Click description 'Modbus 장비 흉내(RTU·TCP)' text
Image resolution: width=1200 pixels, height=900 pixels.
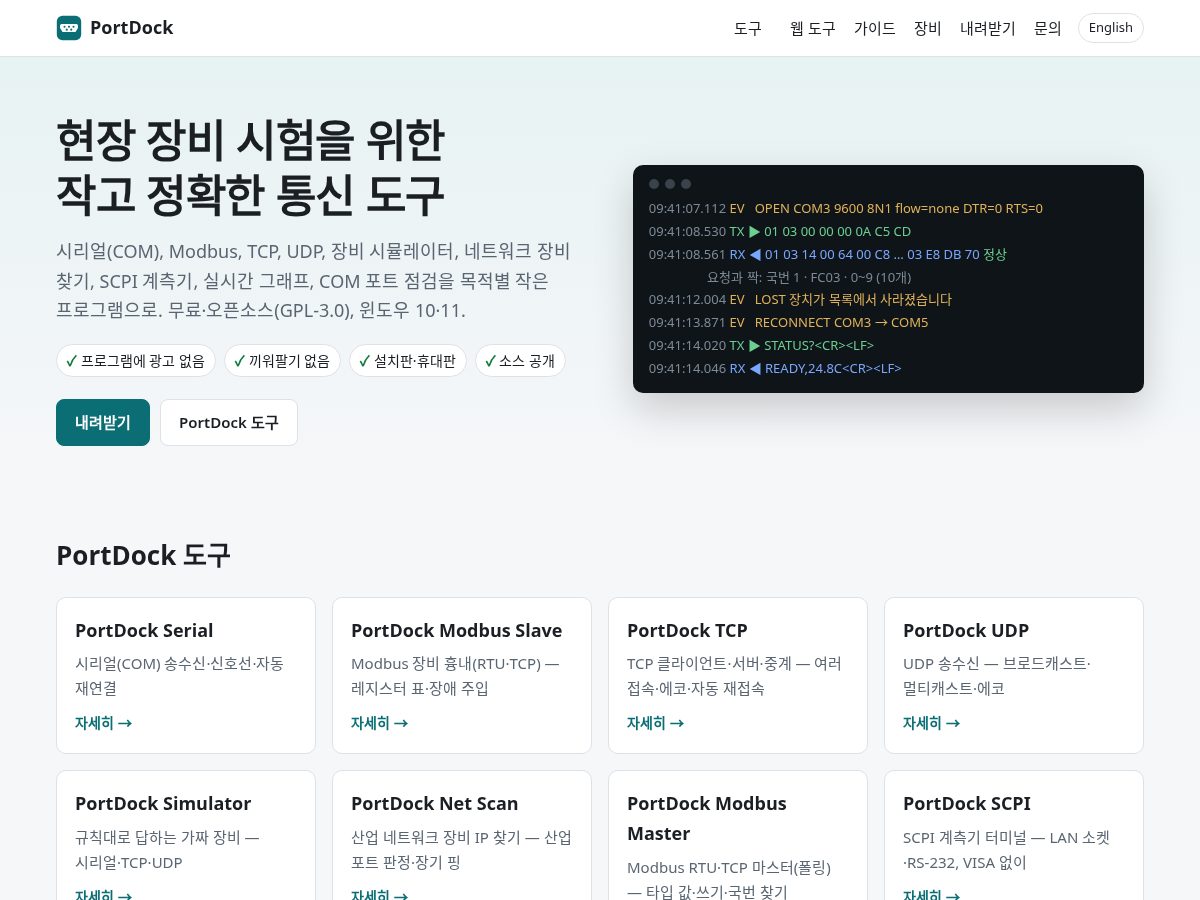coord(455,676)
